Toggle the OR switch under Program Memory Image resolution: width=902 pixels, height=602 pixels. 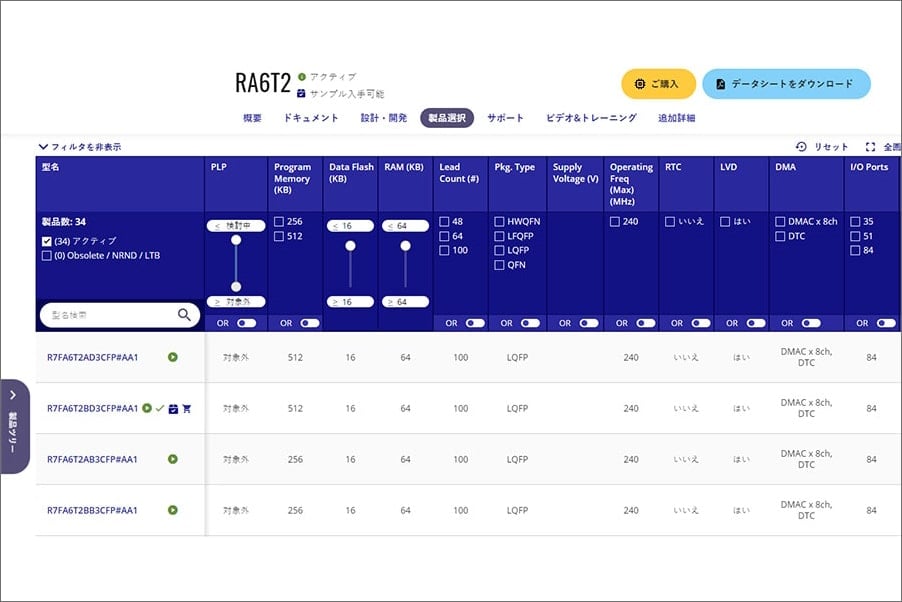pos(309,323)
